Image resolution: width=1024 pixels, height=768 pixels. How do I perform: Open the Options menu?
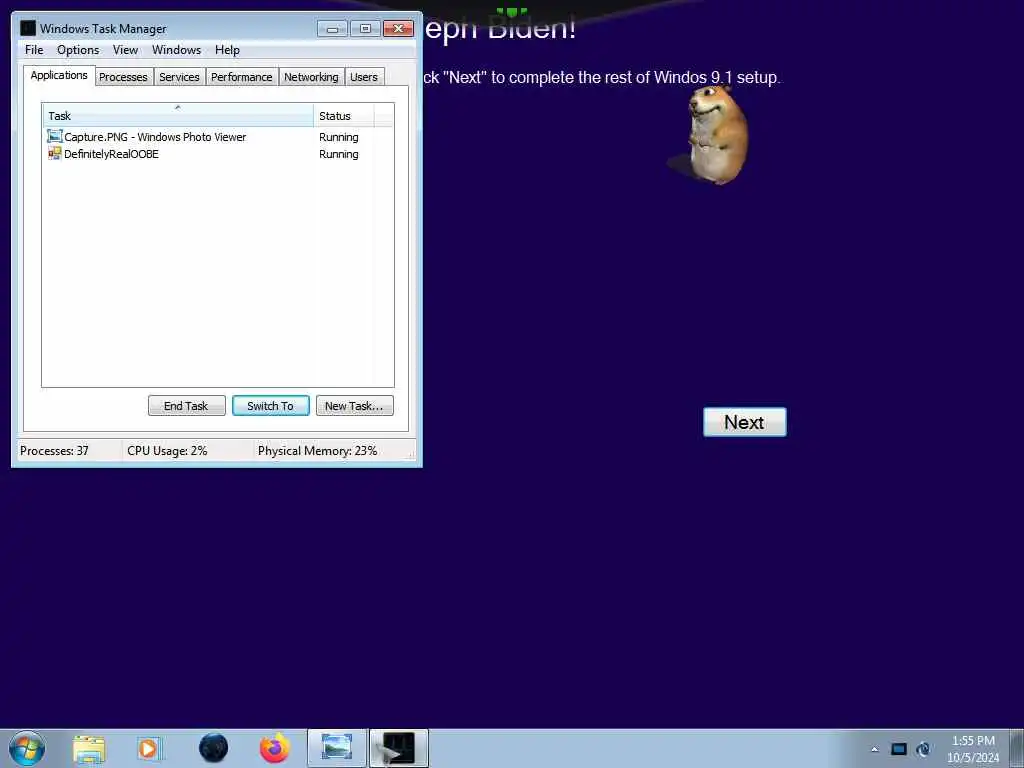coord(78,50)
